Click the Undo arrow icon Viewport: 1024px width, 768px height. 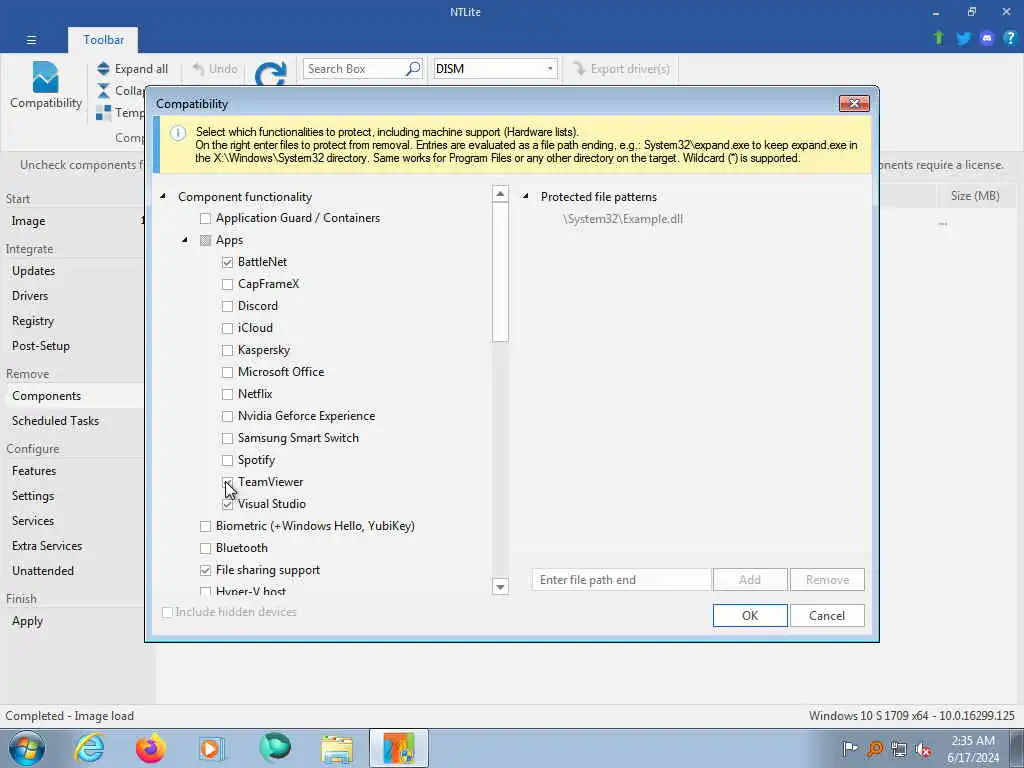[x=199, y=69]
